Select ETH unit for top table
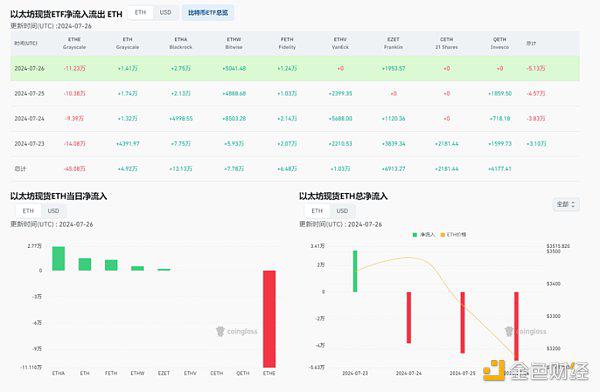The image size is (600, 392). (x=140, y=12)
